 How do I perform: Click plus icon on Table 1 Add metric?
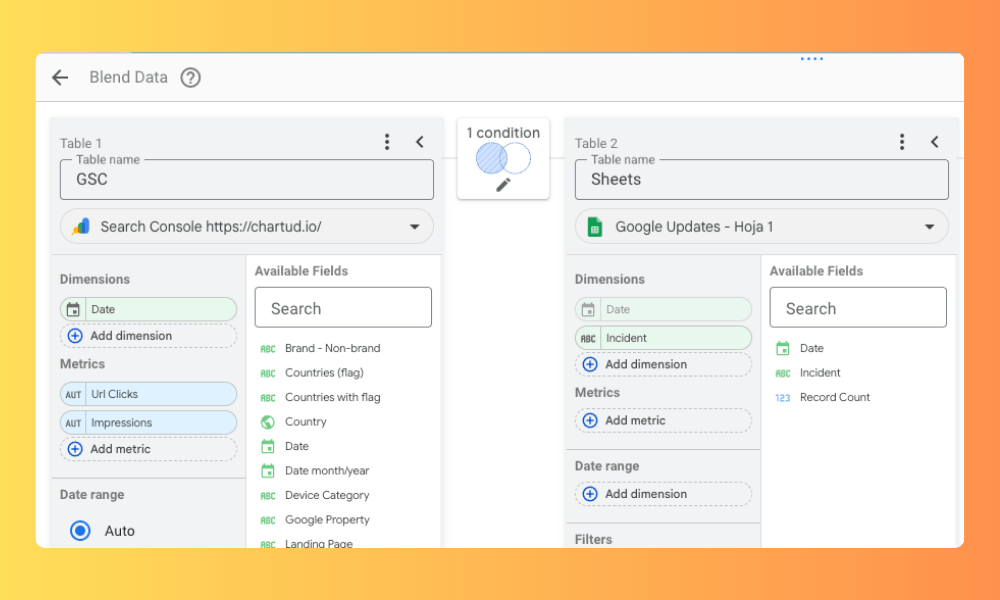pyautogui.click(x=75, y=449)
